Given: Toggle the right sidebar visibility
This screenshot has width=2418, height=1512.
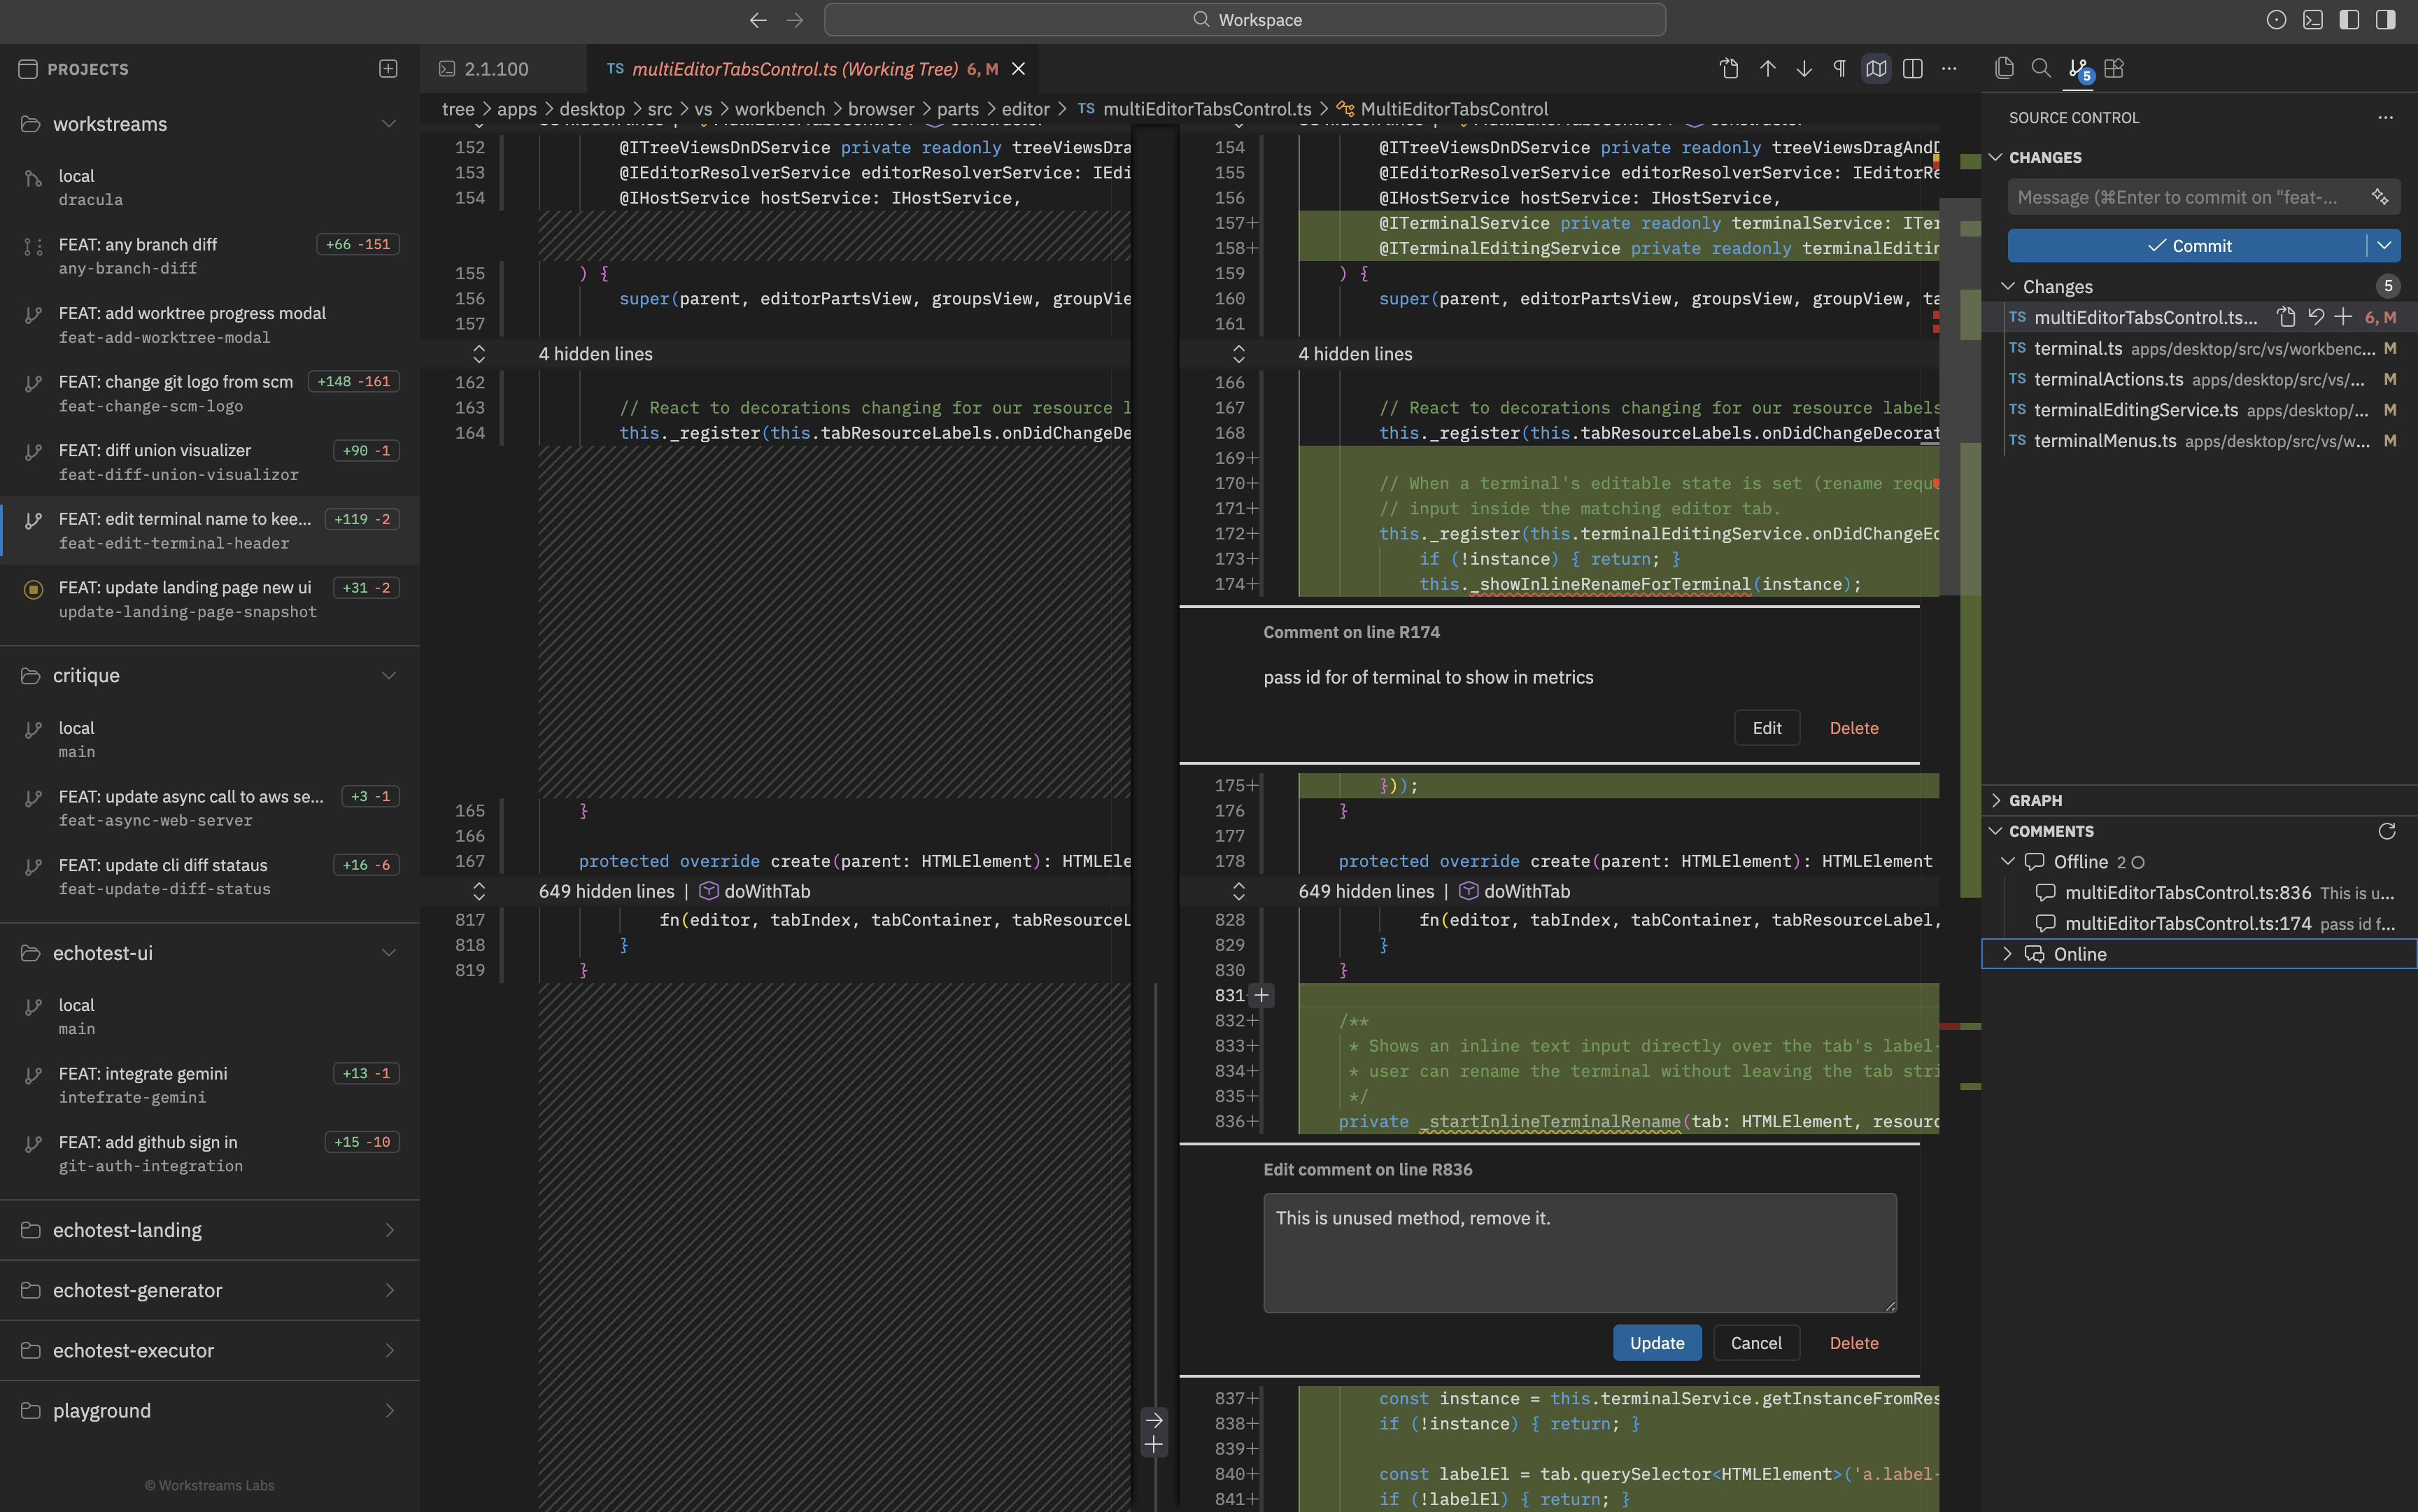Looking at the screenshot, I should 2386,19.
